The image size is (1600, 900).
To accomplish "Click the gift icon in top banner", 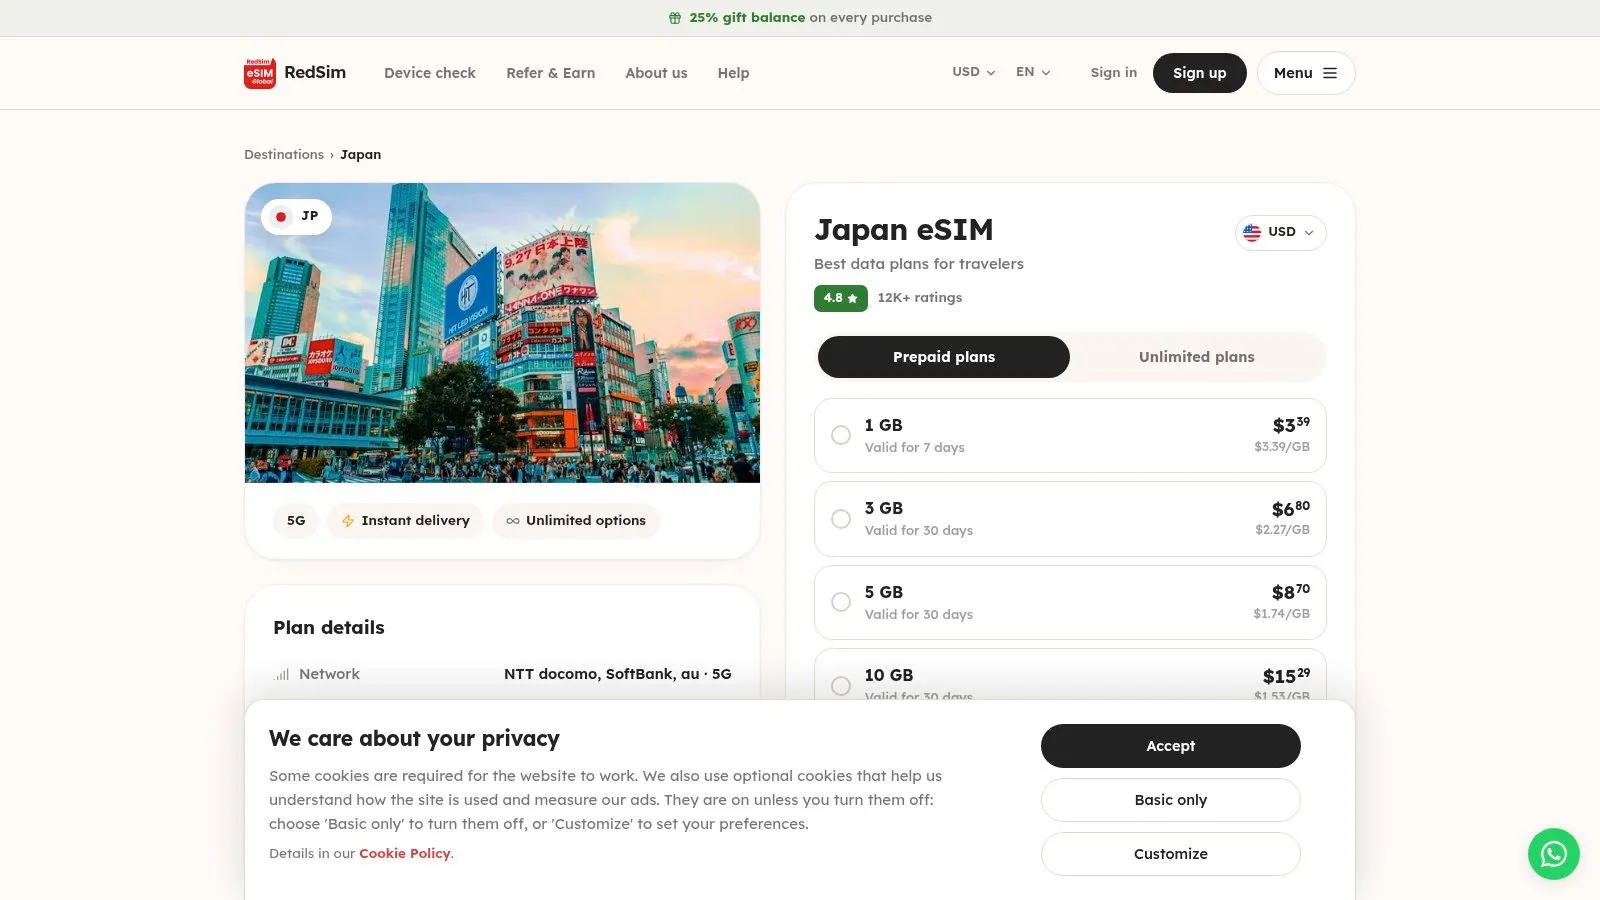I will (x=675, y=18).
